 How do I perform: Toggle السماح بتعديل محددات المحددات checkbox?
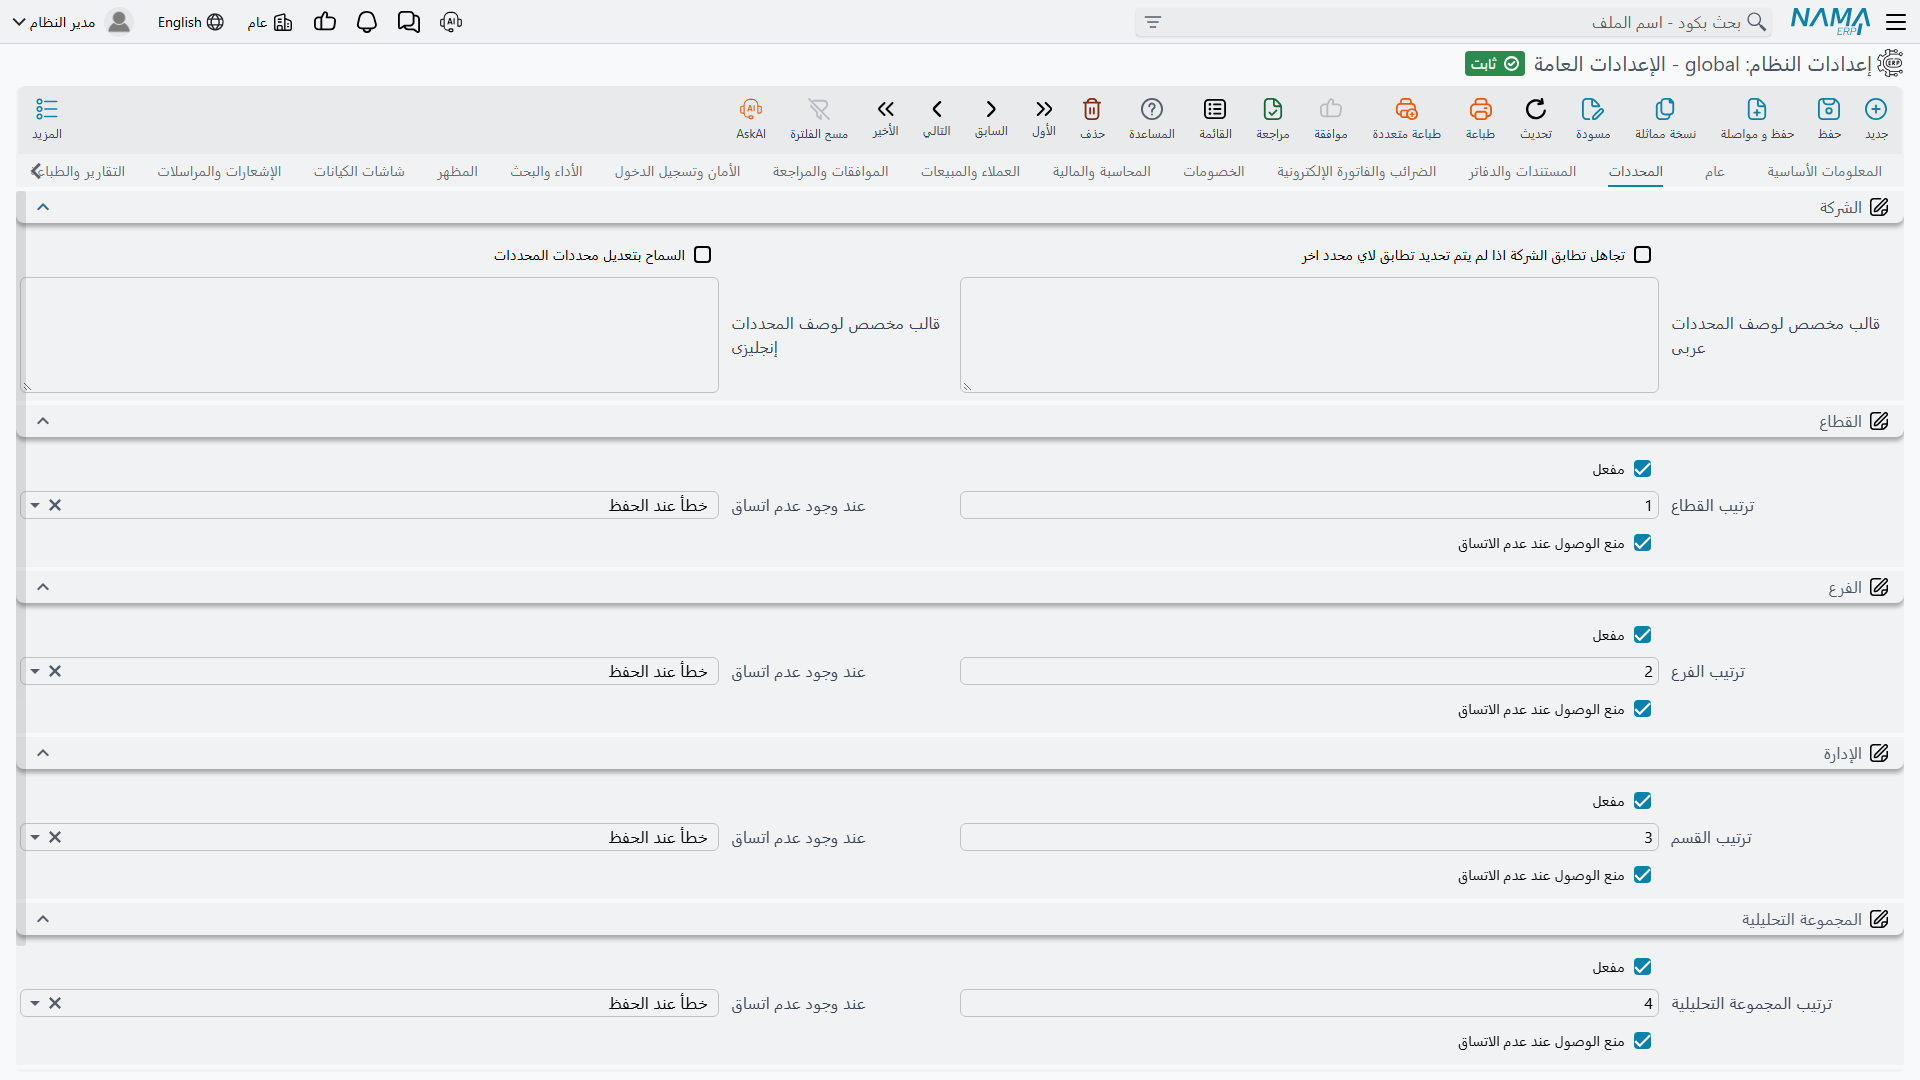point(703,255)
